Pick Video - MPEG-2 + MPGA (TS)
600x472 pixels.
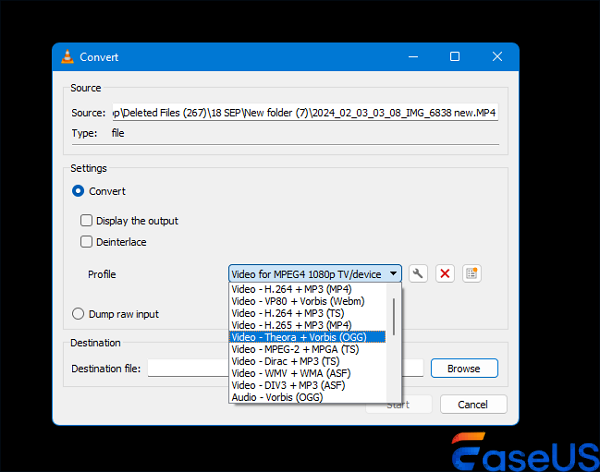[307, 349]
